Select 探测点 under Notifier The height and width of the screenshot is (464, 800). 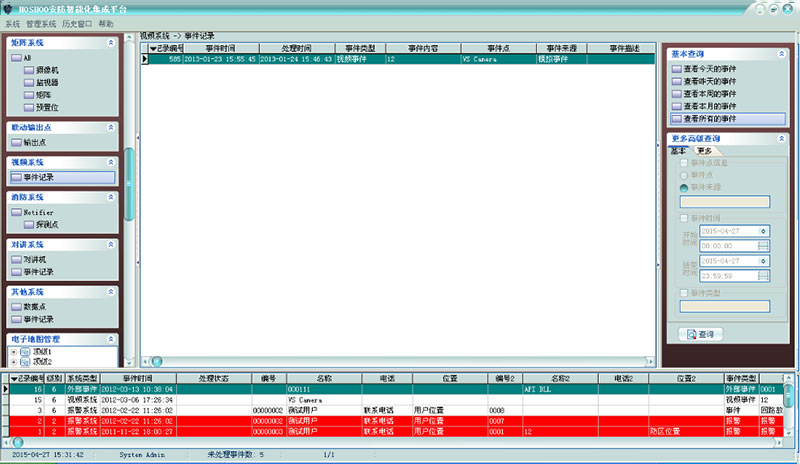pos(46,224)
